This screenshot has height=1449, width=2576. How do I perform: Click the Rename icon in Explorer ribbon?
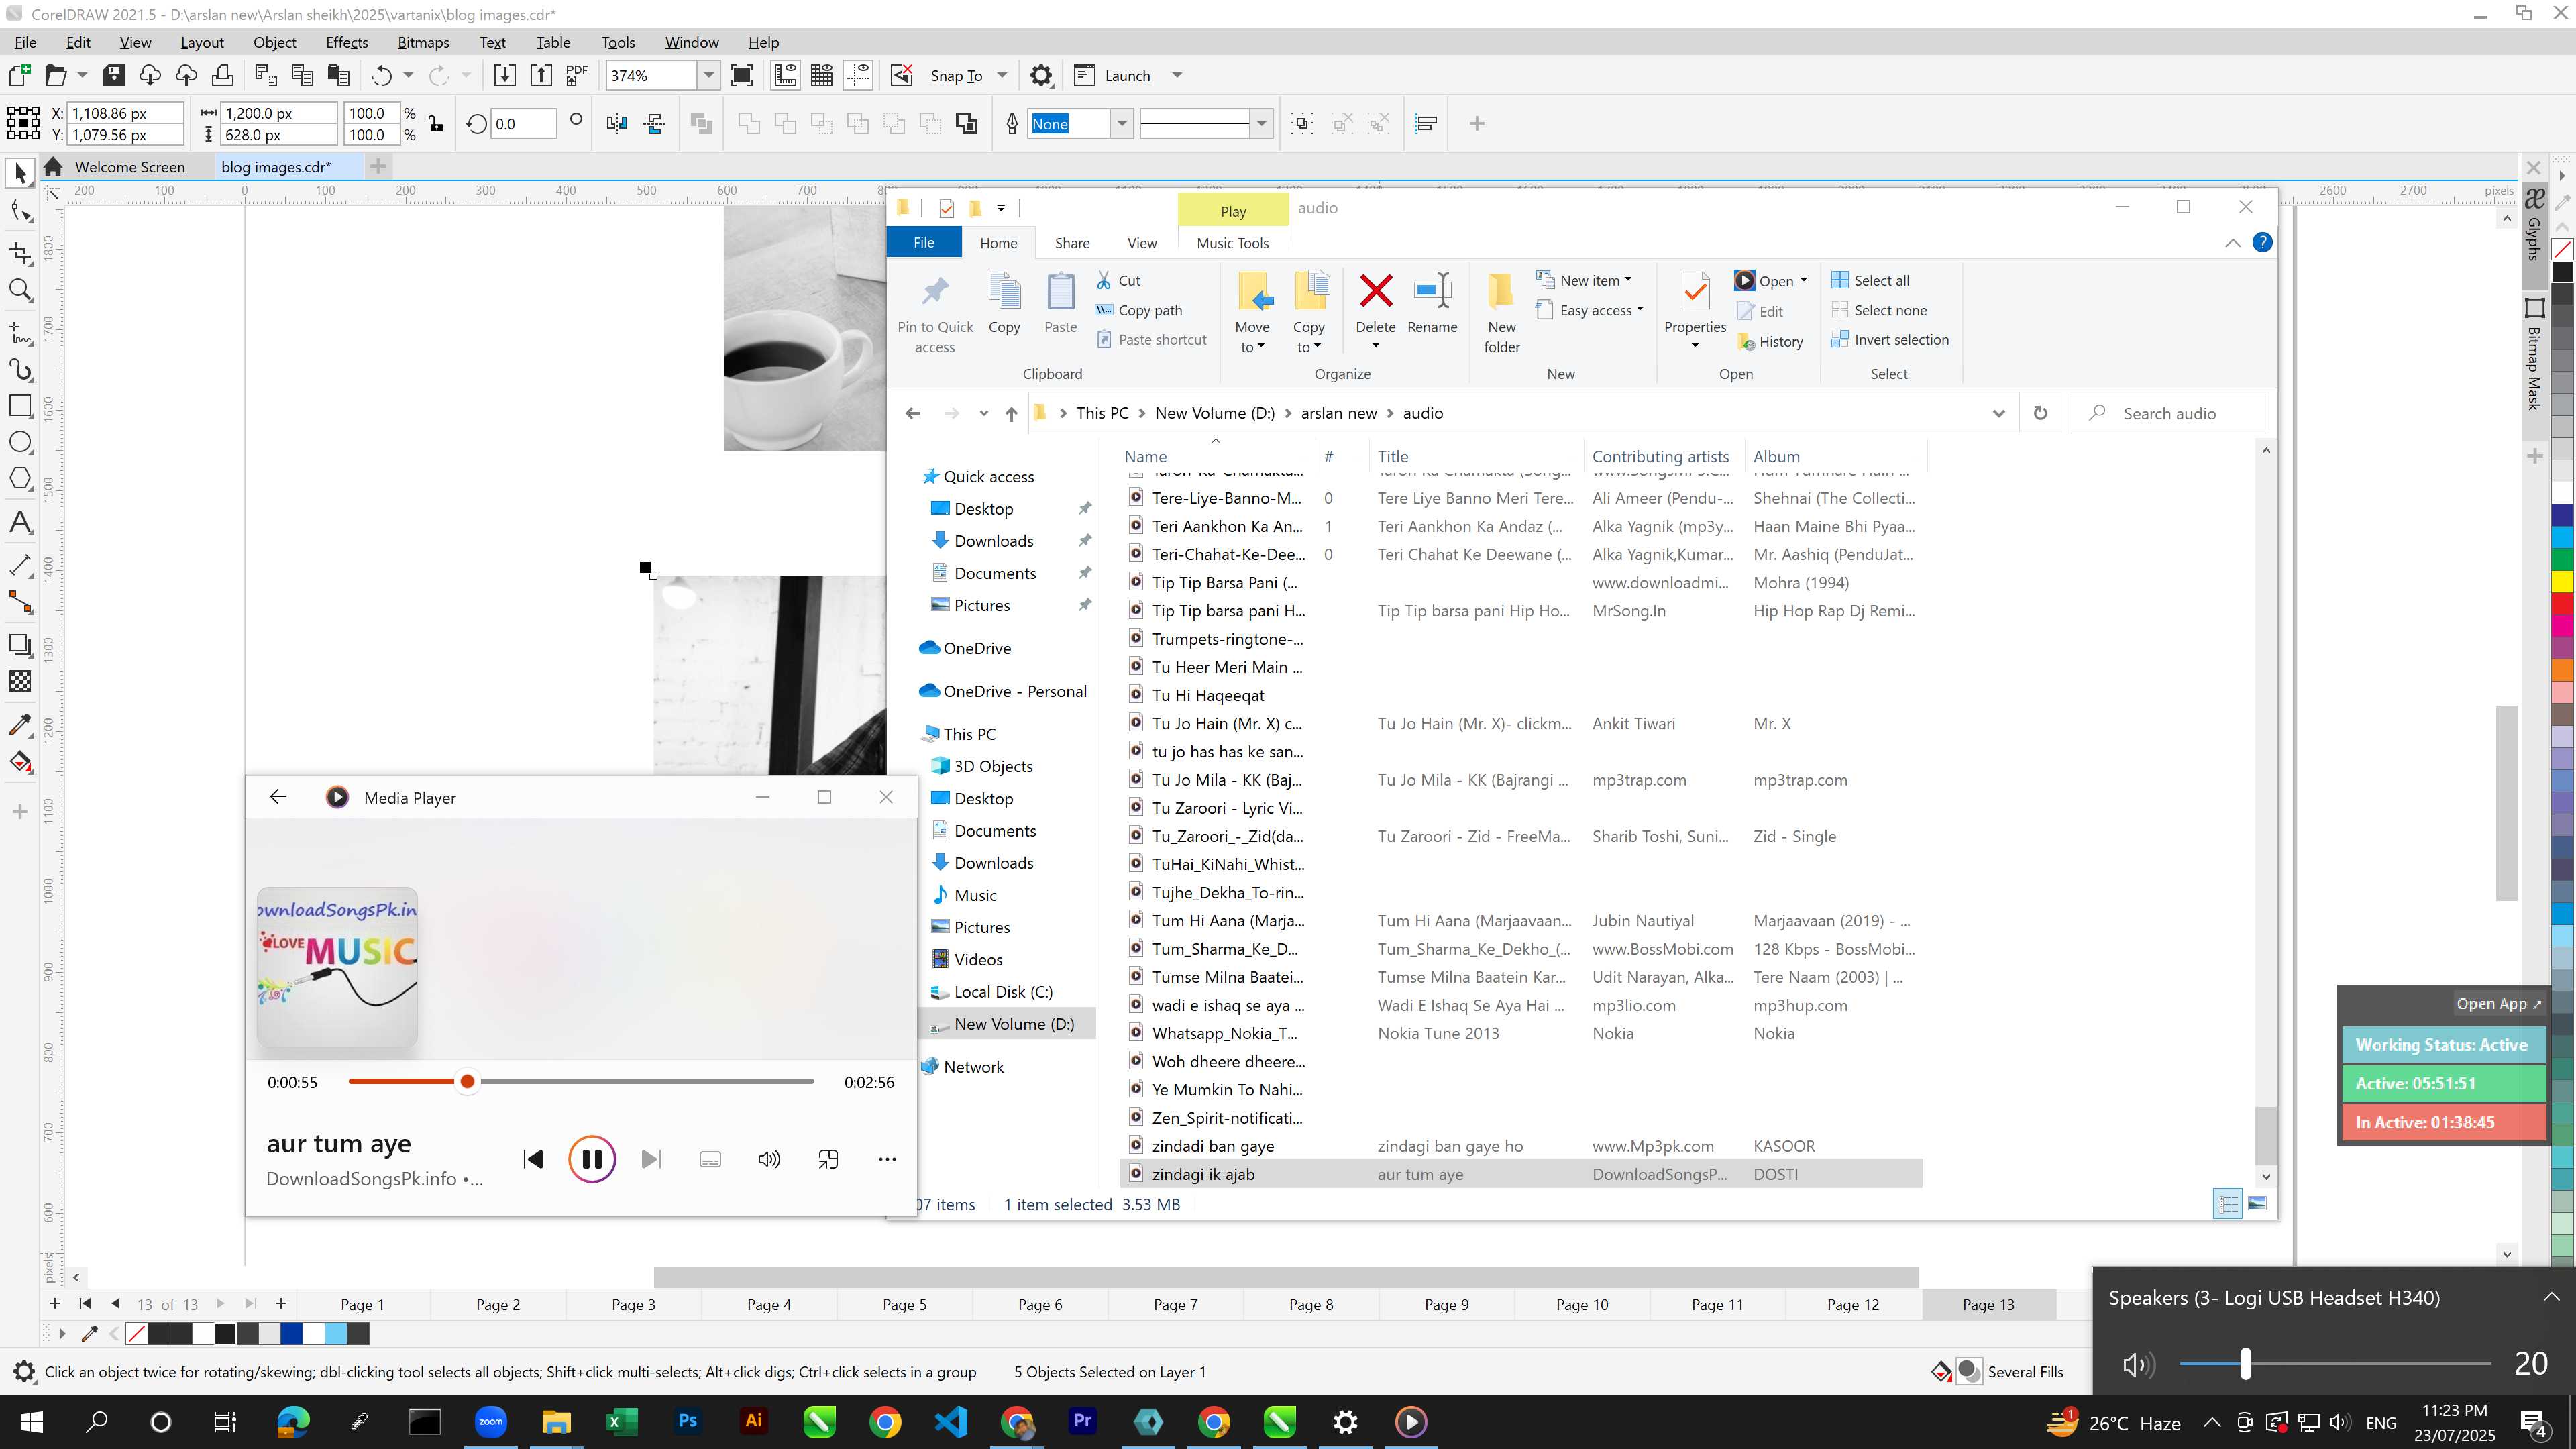click(x=1432, y=291)
